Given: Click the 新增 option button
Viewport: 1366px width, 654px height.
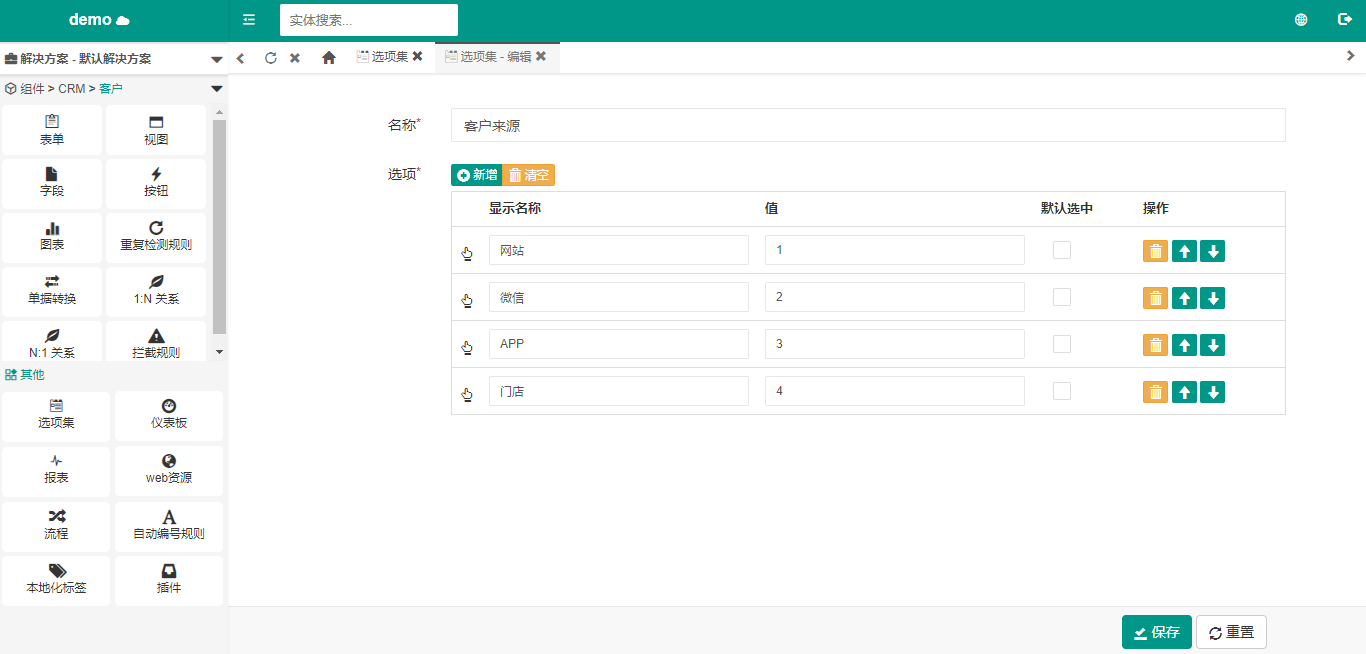Looking at the screenshot, I should pos(476,175).
